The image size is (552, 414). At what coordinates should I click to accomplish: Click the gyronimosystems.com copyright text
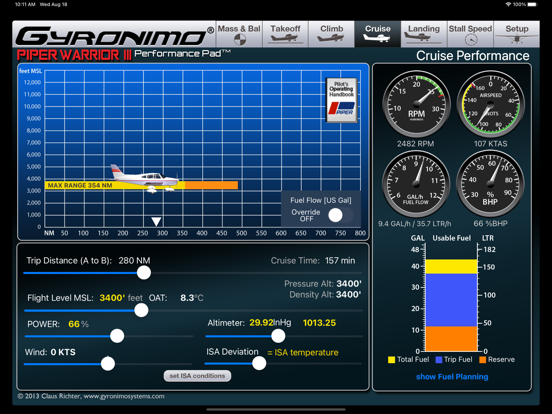coord(91,396)
